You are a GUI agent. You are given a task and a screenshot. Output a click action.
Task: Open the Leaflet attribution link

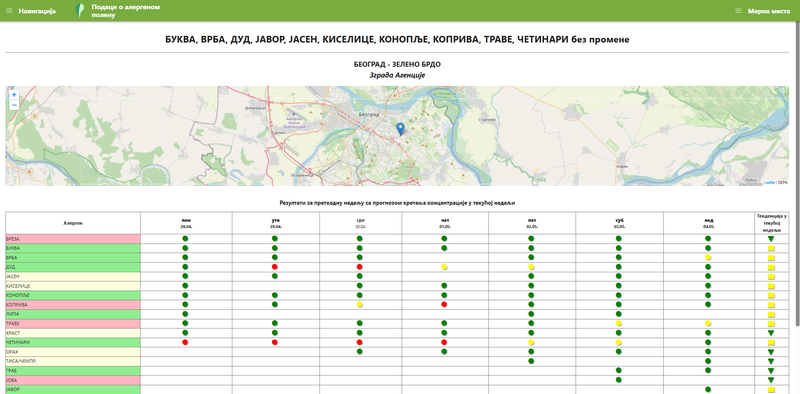(x=769, y=182)
